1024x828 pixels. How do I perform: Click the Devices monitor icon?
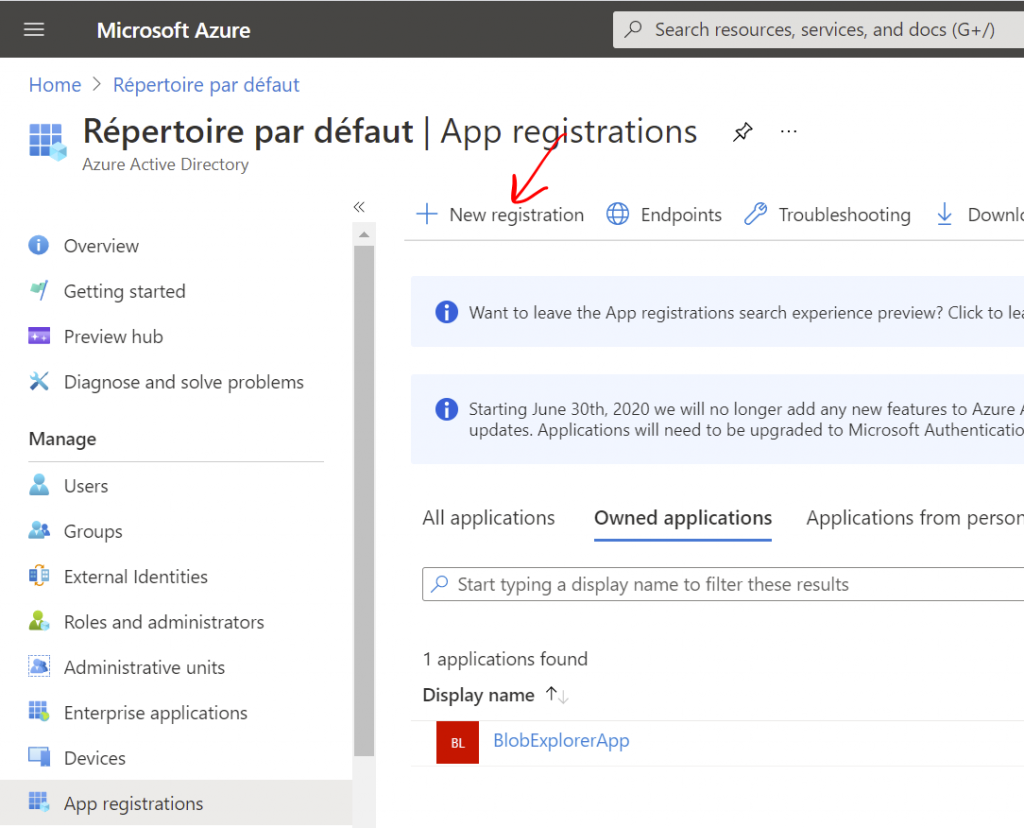39,756
